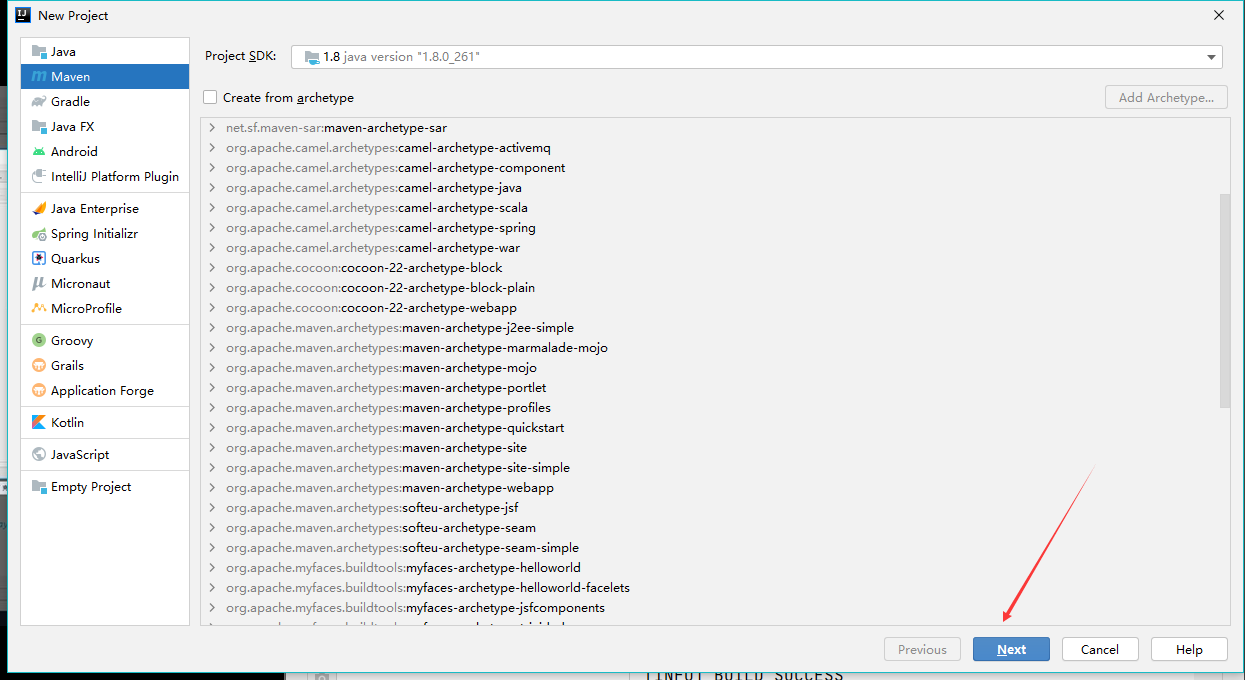Select maven-archetype-site-simple row
The image size is (1245, 680).
click(709, 468)
